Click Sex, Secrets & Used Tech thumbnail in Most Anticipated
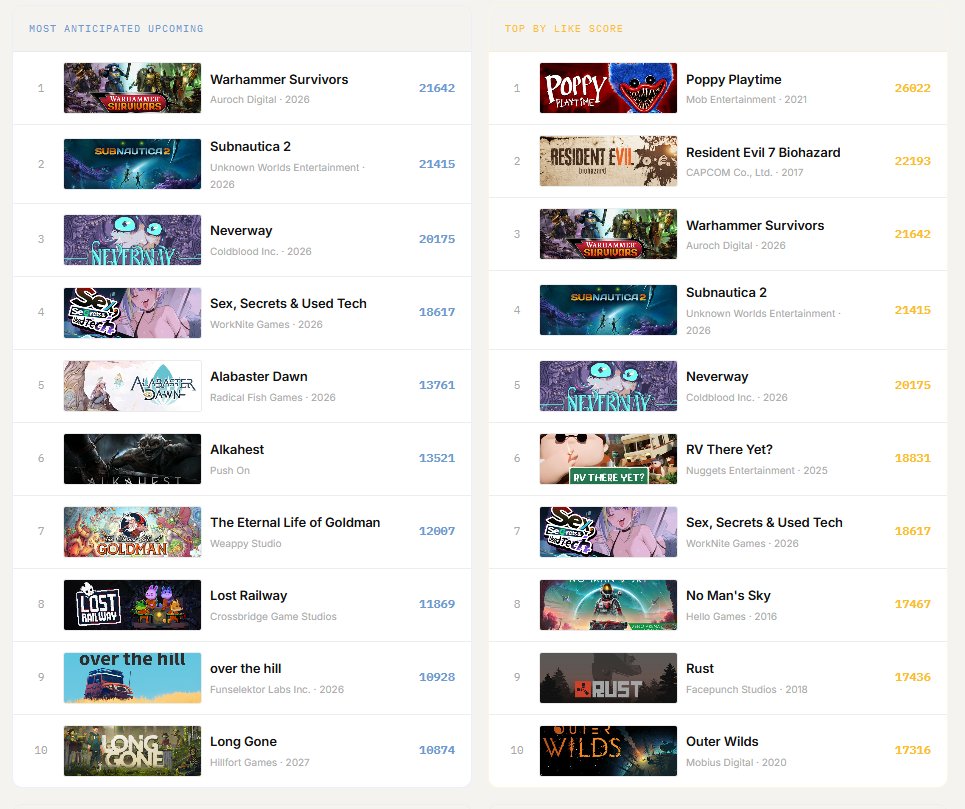Screen dimensions: 965x809 (x=132, y=313)
